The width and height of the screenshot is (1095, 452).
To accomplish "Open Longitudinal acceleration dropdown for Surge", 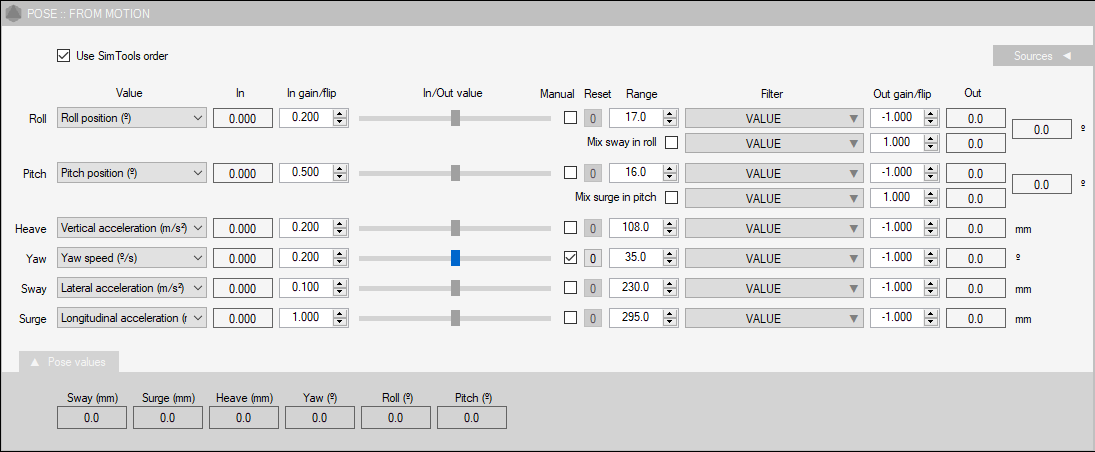I will pos(132,319).
